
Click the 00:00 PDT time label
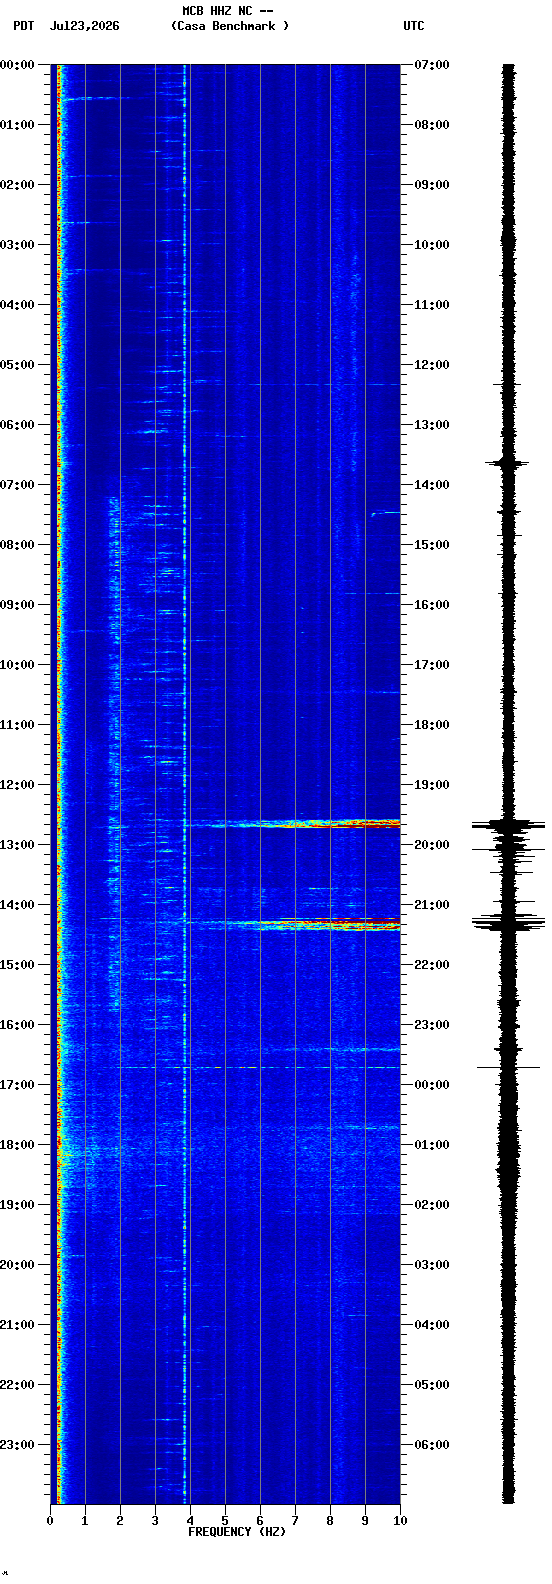(x=16, y=65)
